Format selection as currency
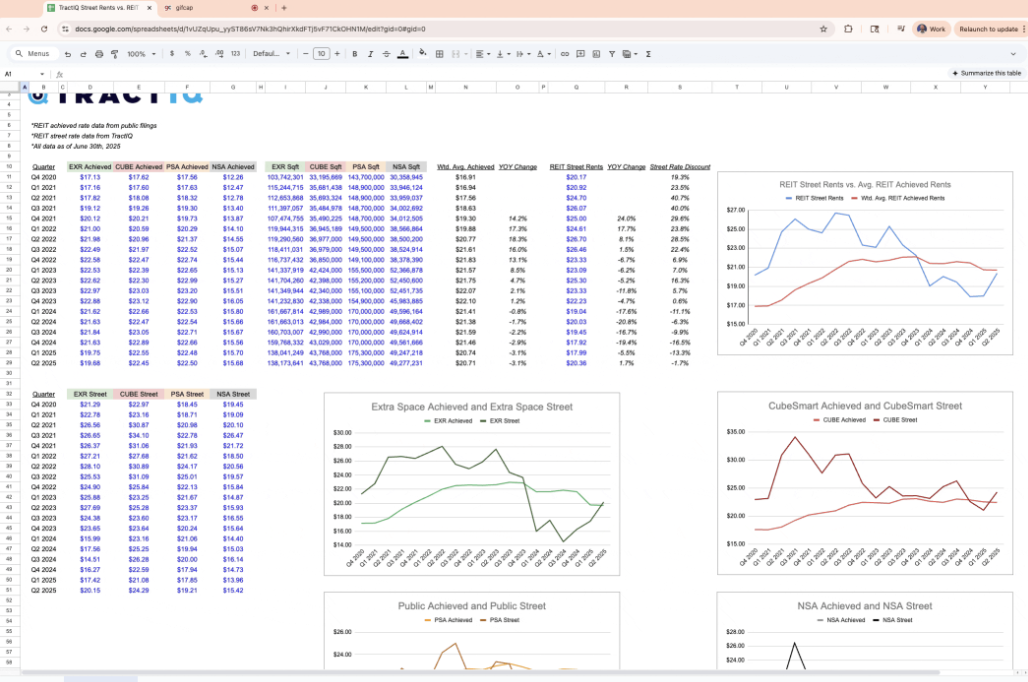This screenshot has width=1028, height=682. click(x=173, y=54)
